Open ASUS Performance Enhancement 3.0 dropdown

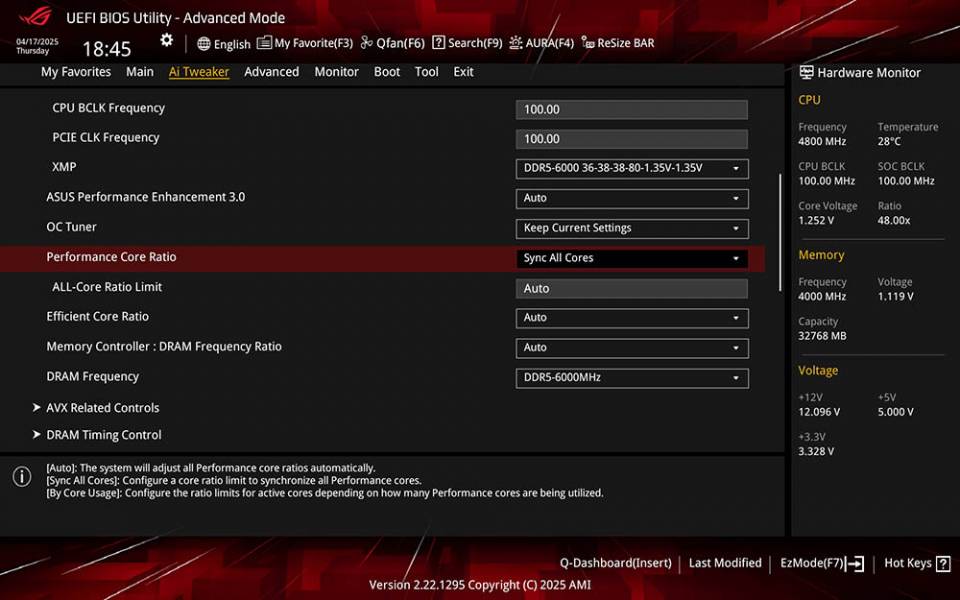click(632, 198)
